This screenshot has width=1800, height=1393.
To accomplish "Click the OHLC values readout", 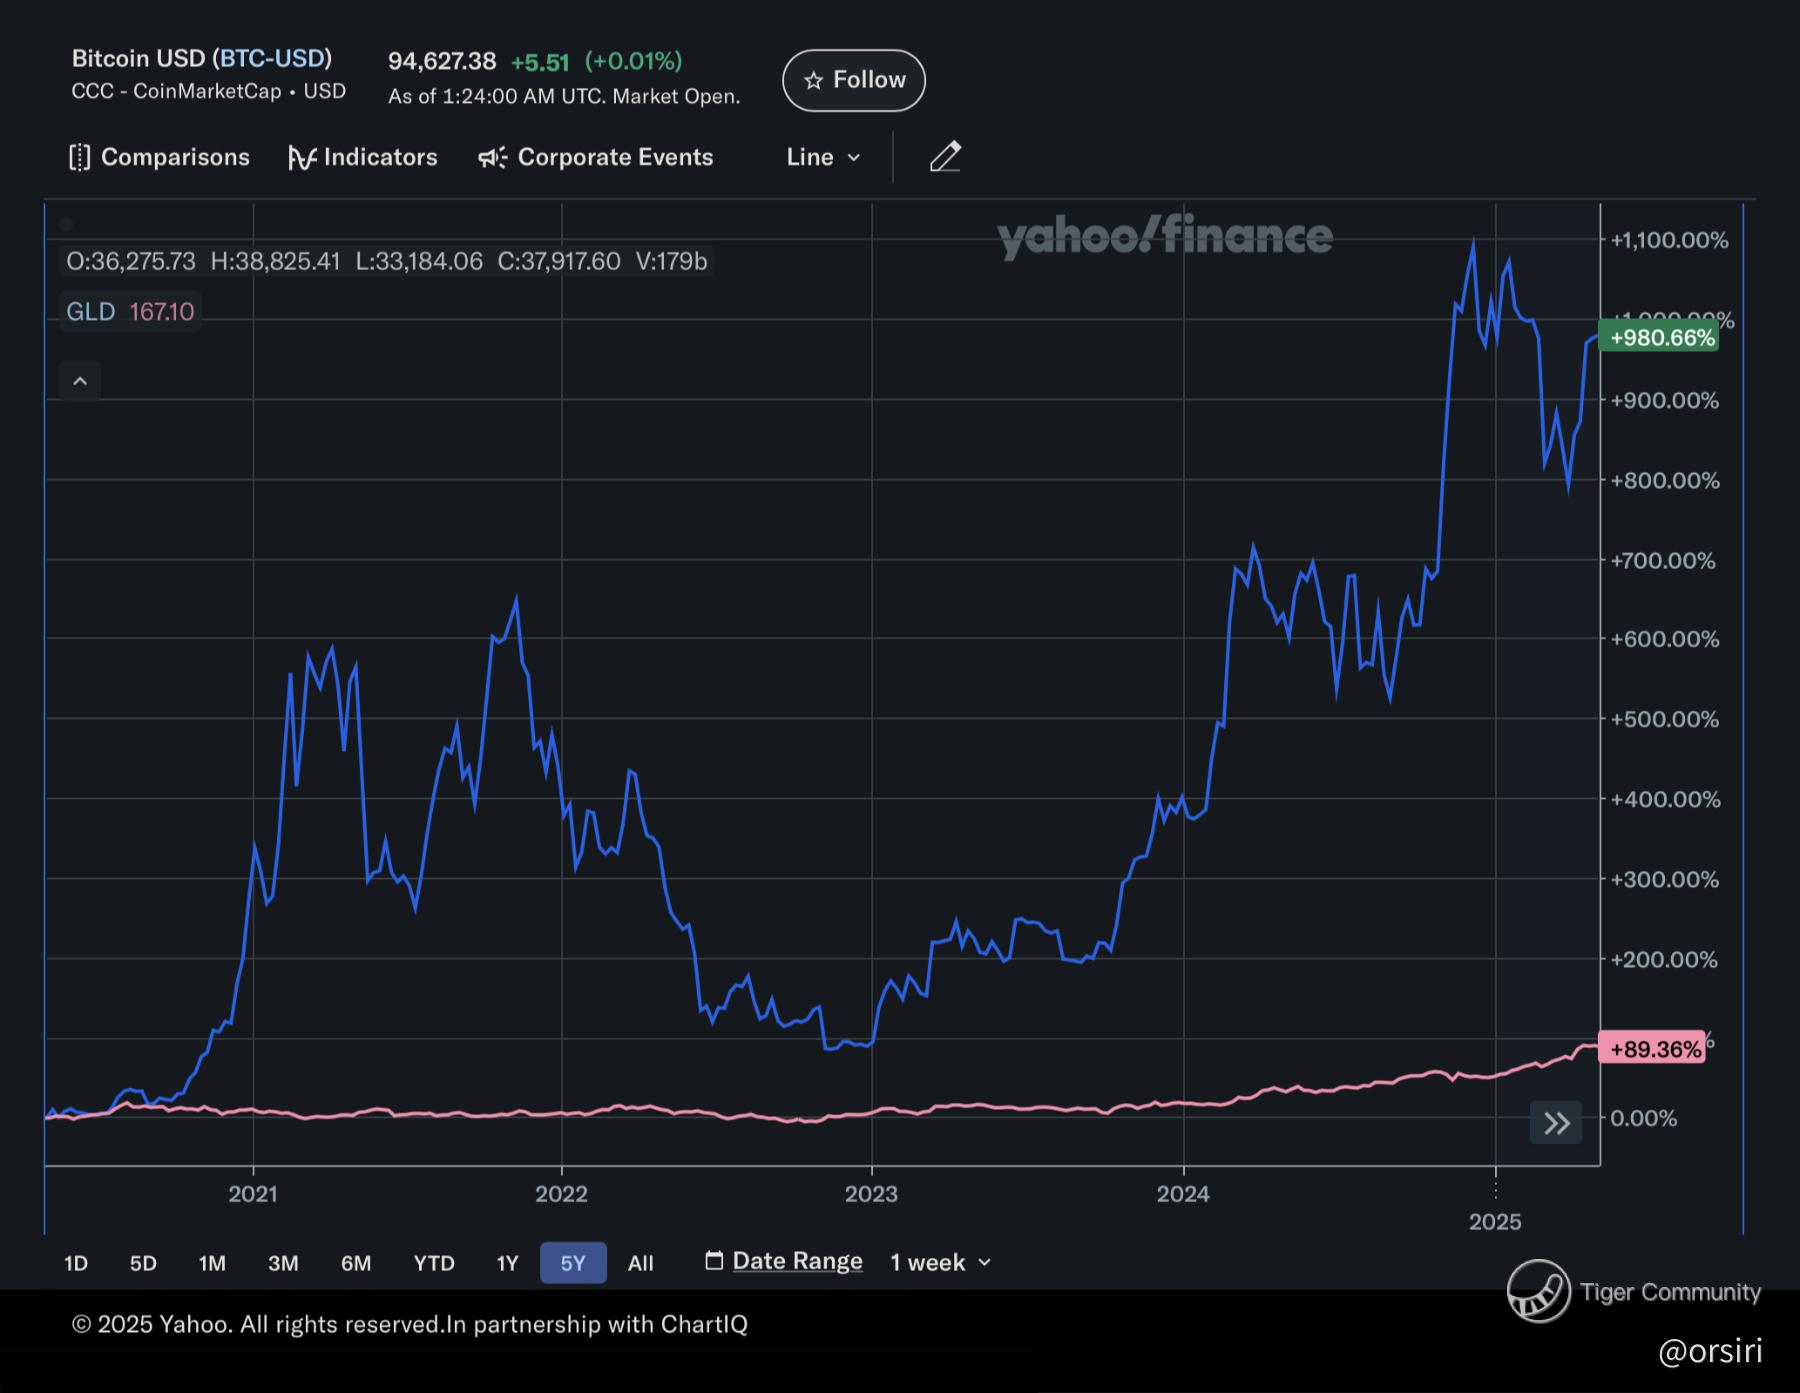I will [387, 261].
